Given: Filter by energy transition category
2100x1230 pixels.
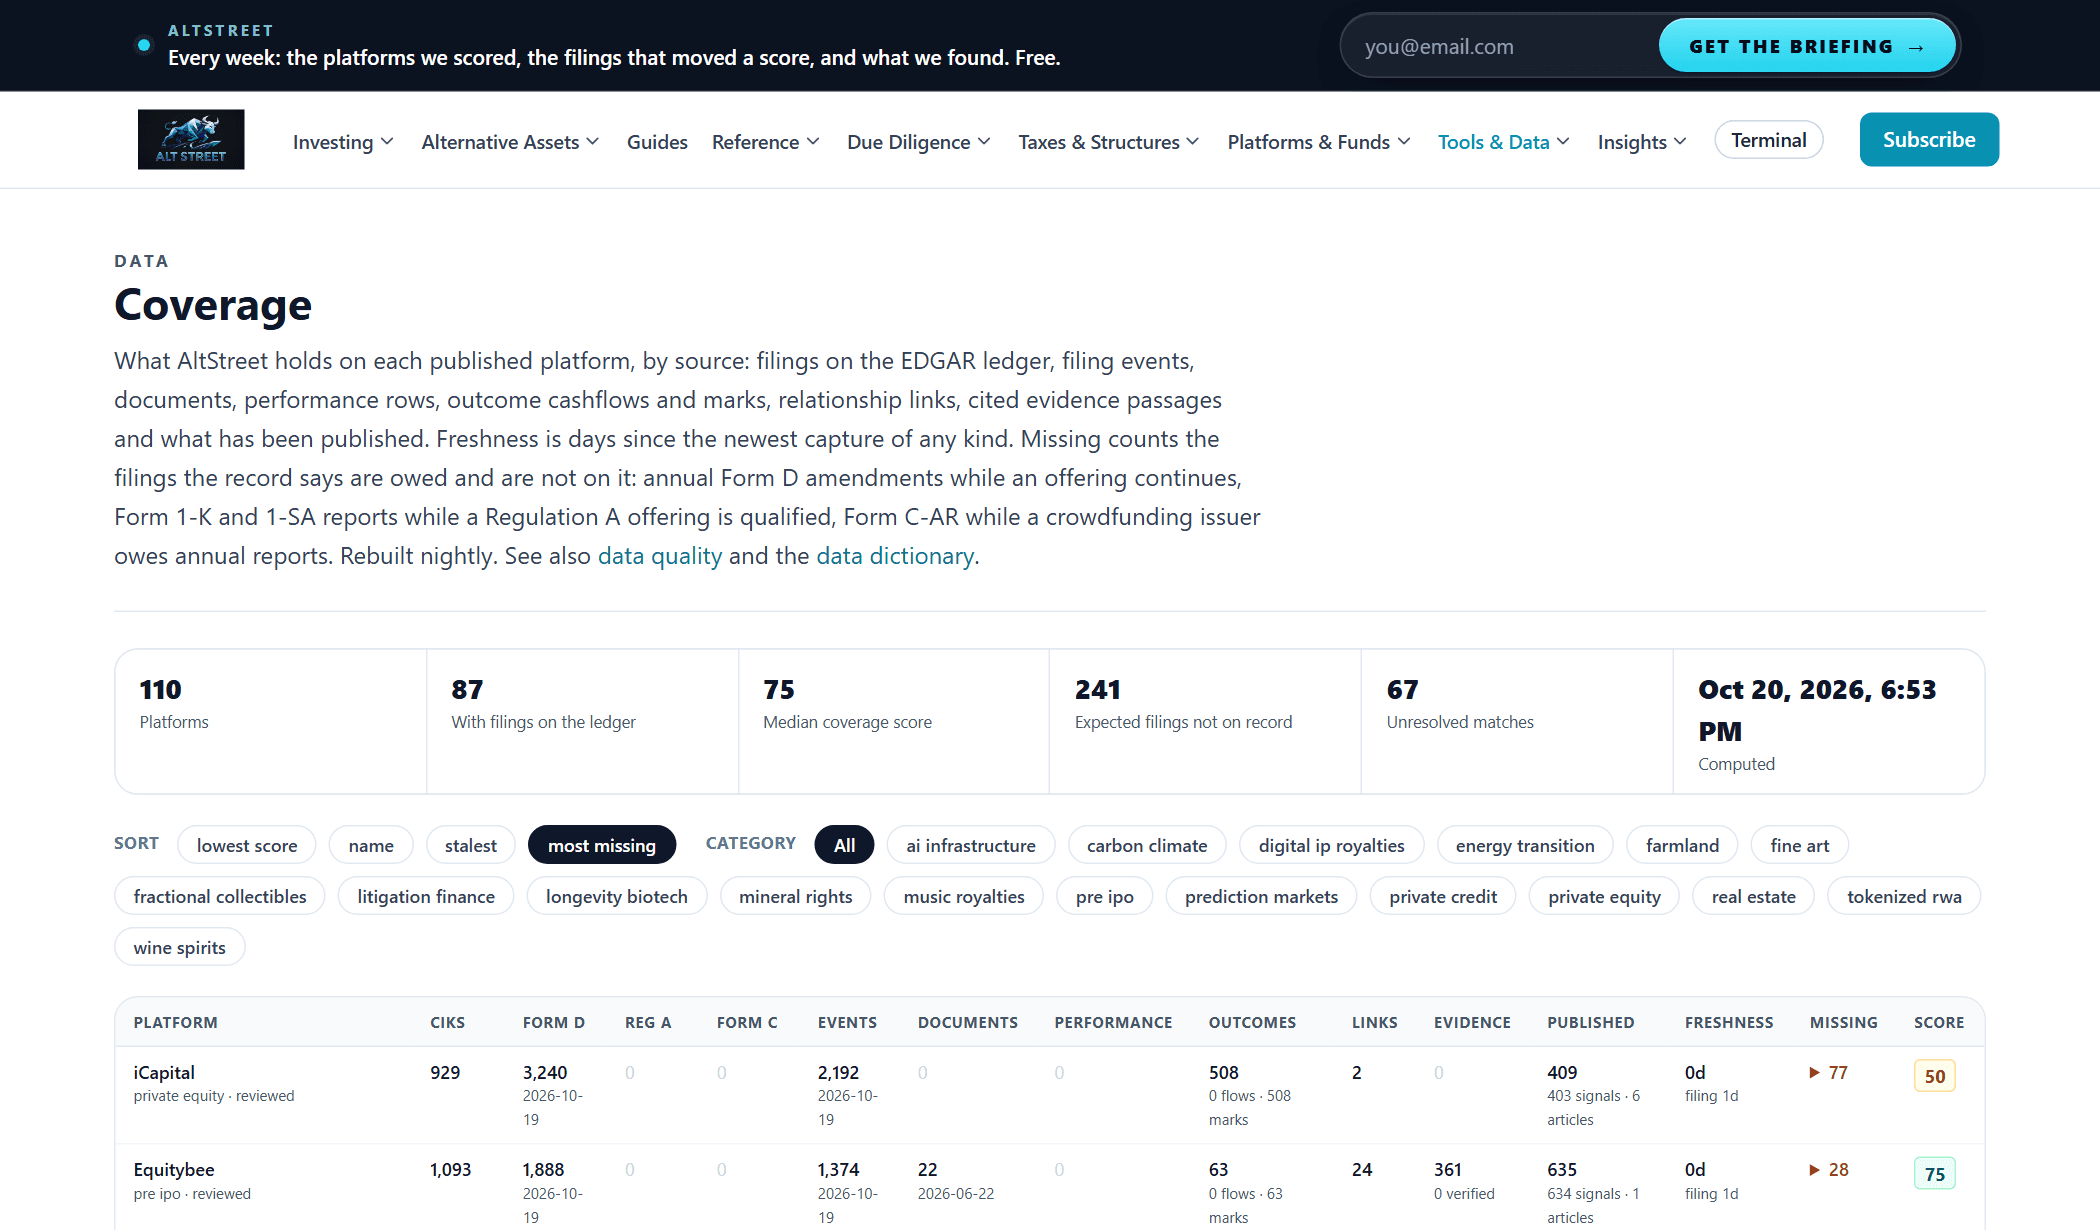Looking at the screenshot, I should point(1525,845).
